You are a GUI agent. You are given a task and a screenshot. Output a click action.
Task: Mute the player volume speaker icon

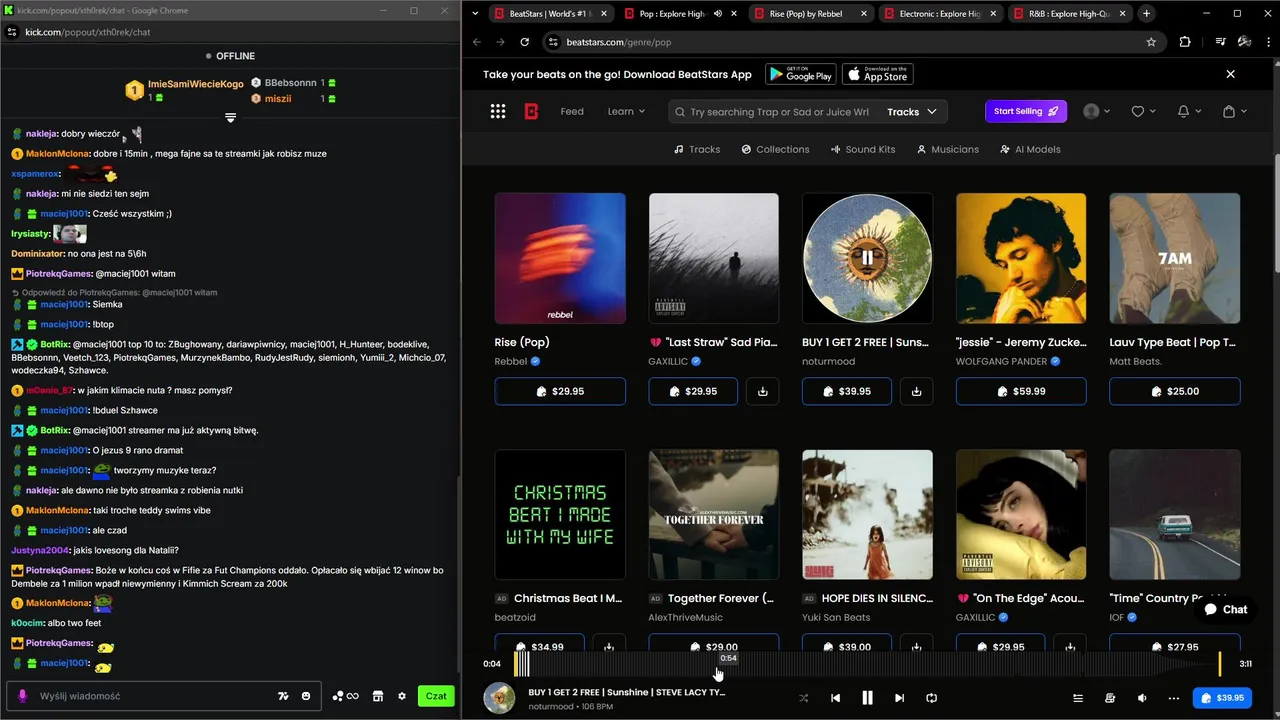coord(1142,698)
